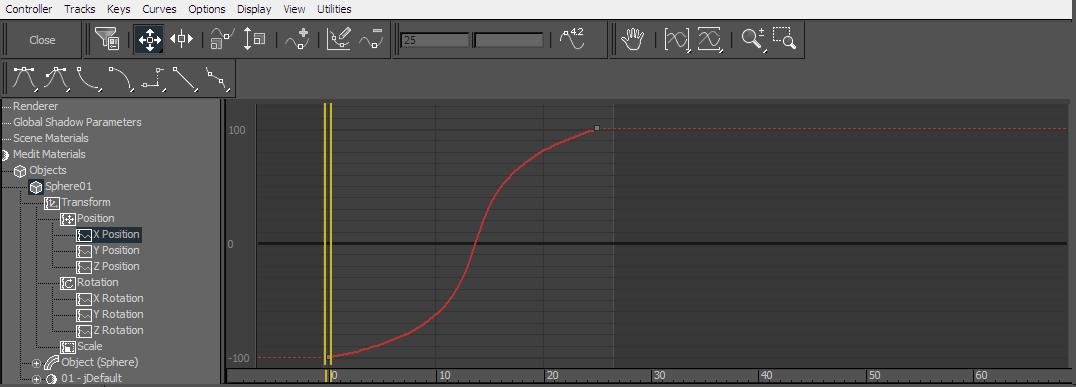Expand the 01 - jDefault material node
The height and width of the screenshot is (387, 1076).
(x=36, y=379)
